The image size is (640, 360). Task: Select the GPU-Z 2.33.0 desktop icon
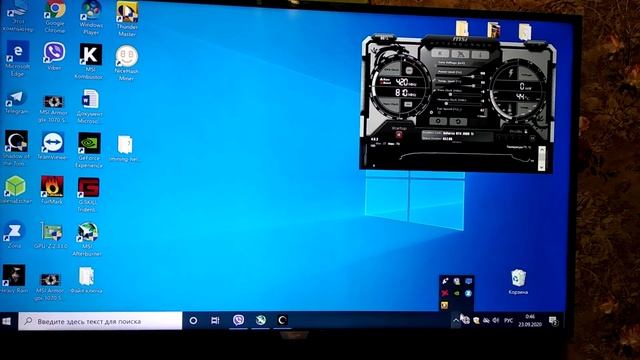pos(51,236)
